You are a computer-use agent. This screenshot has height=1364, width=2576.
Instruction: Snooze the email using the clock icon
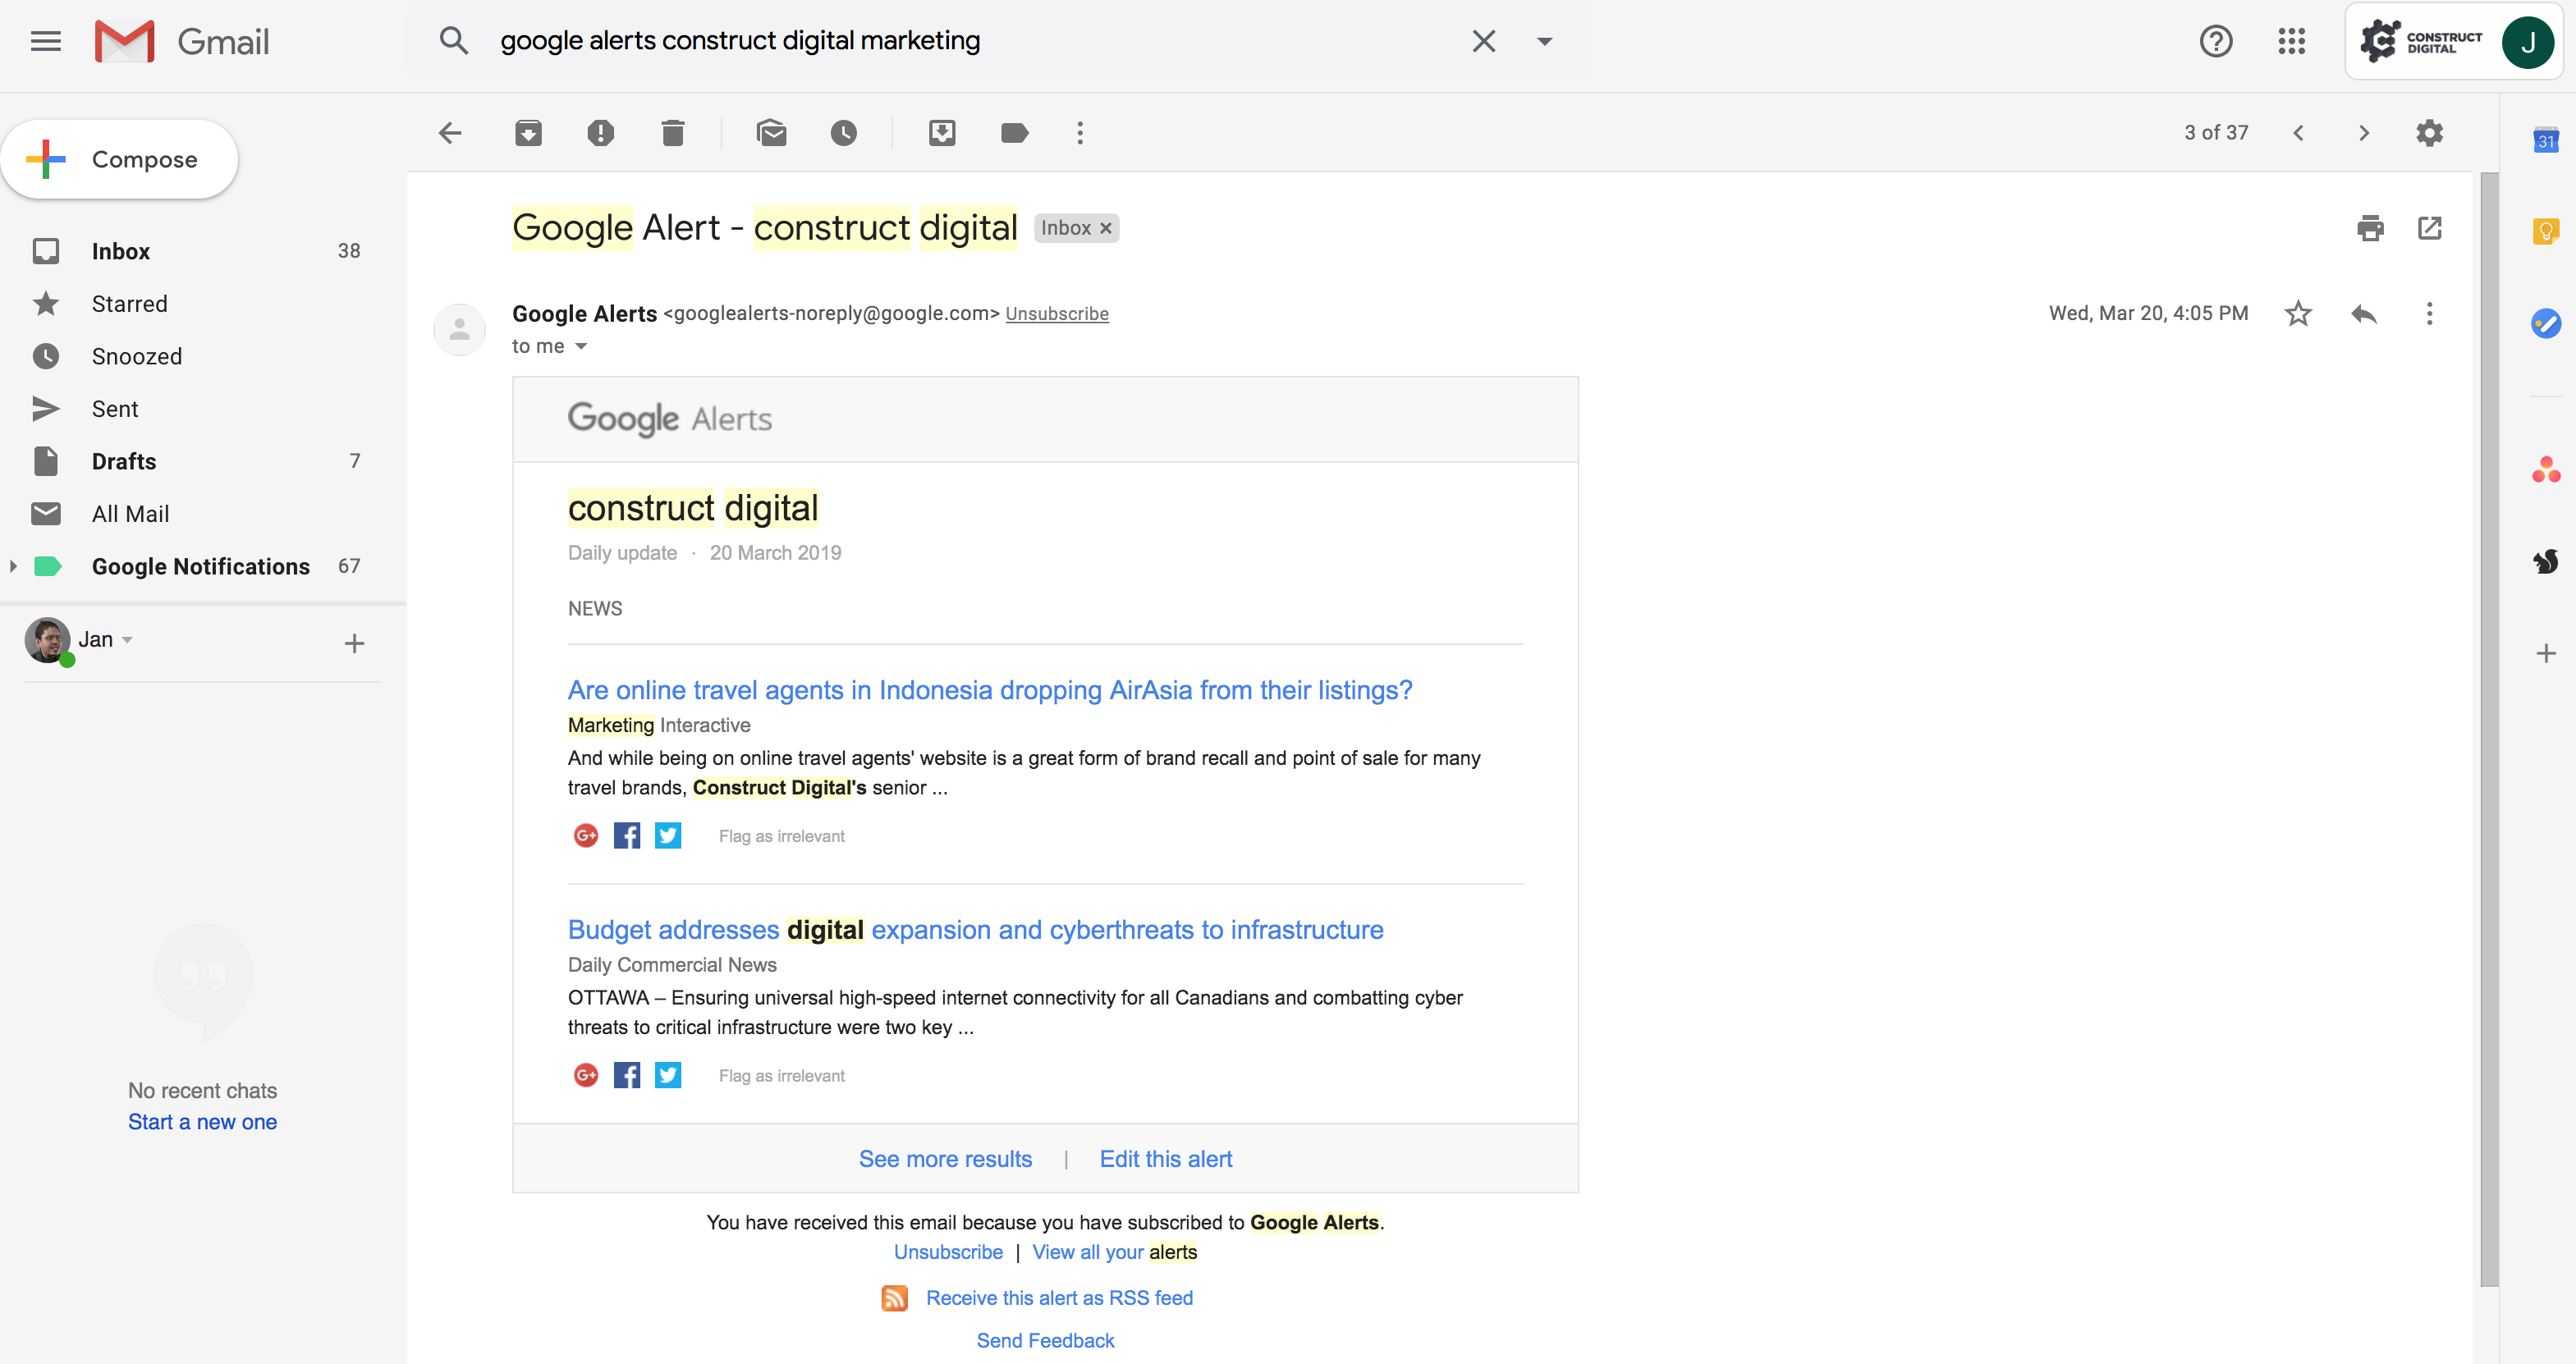click(843, 133)
